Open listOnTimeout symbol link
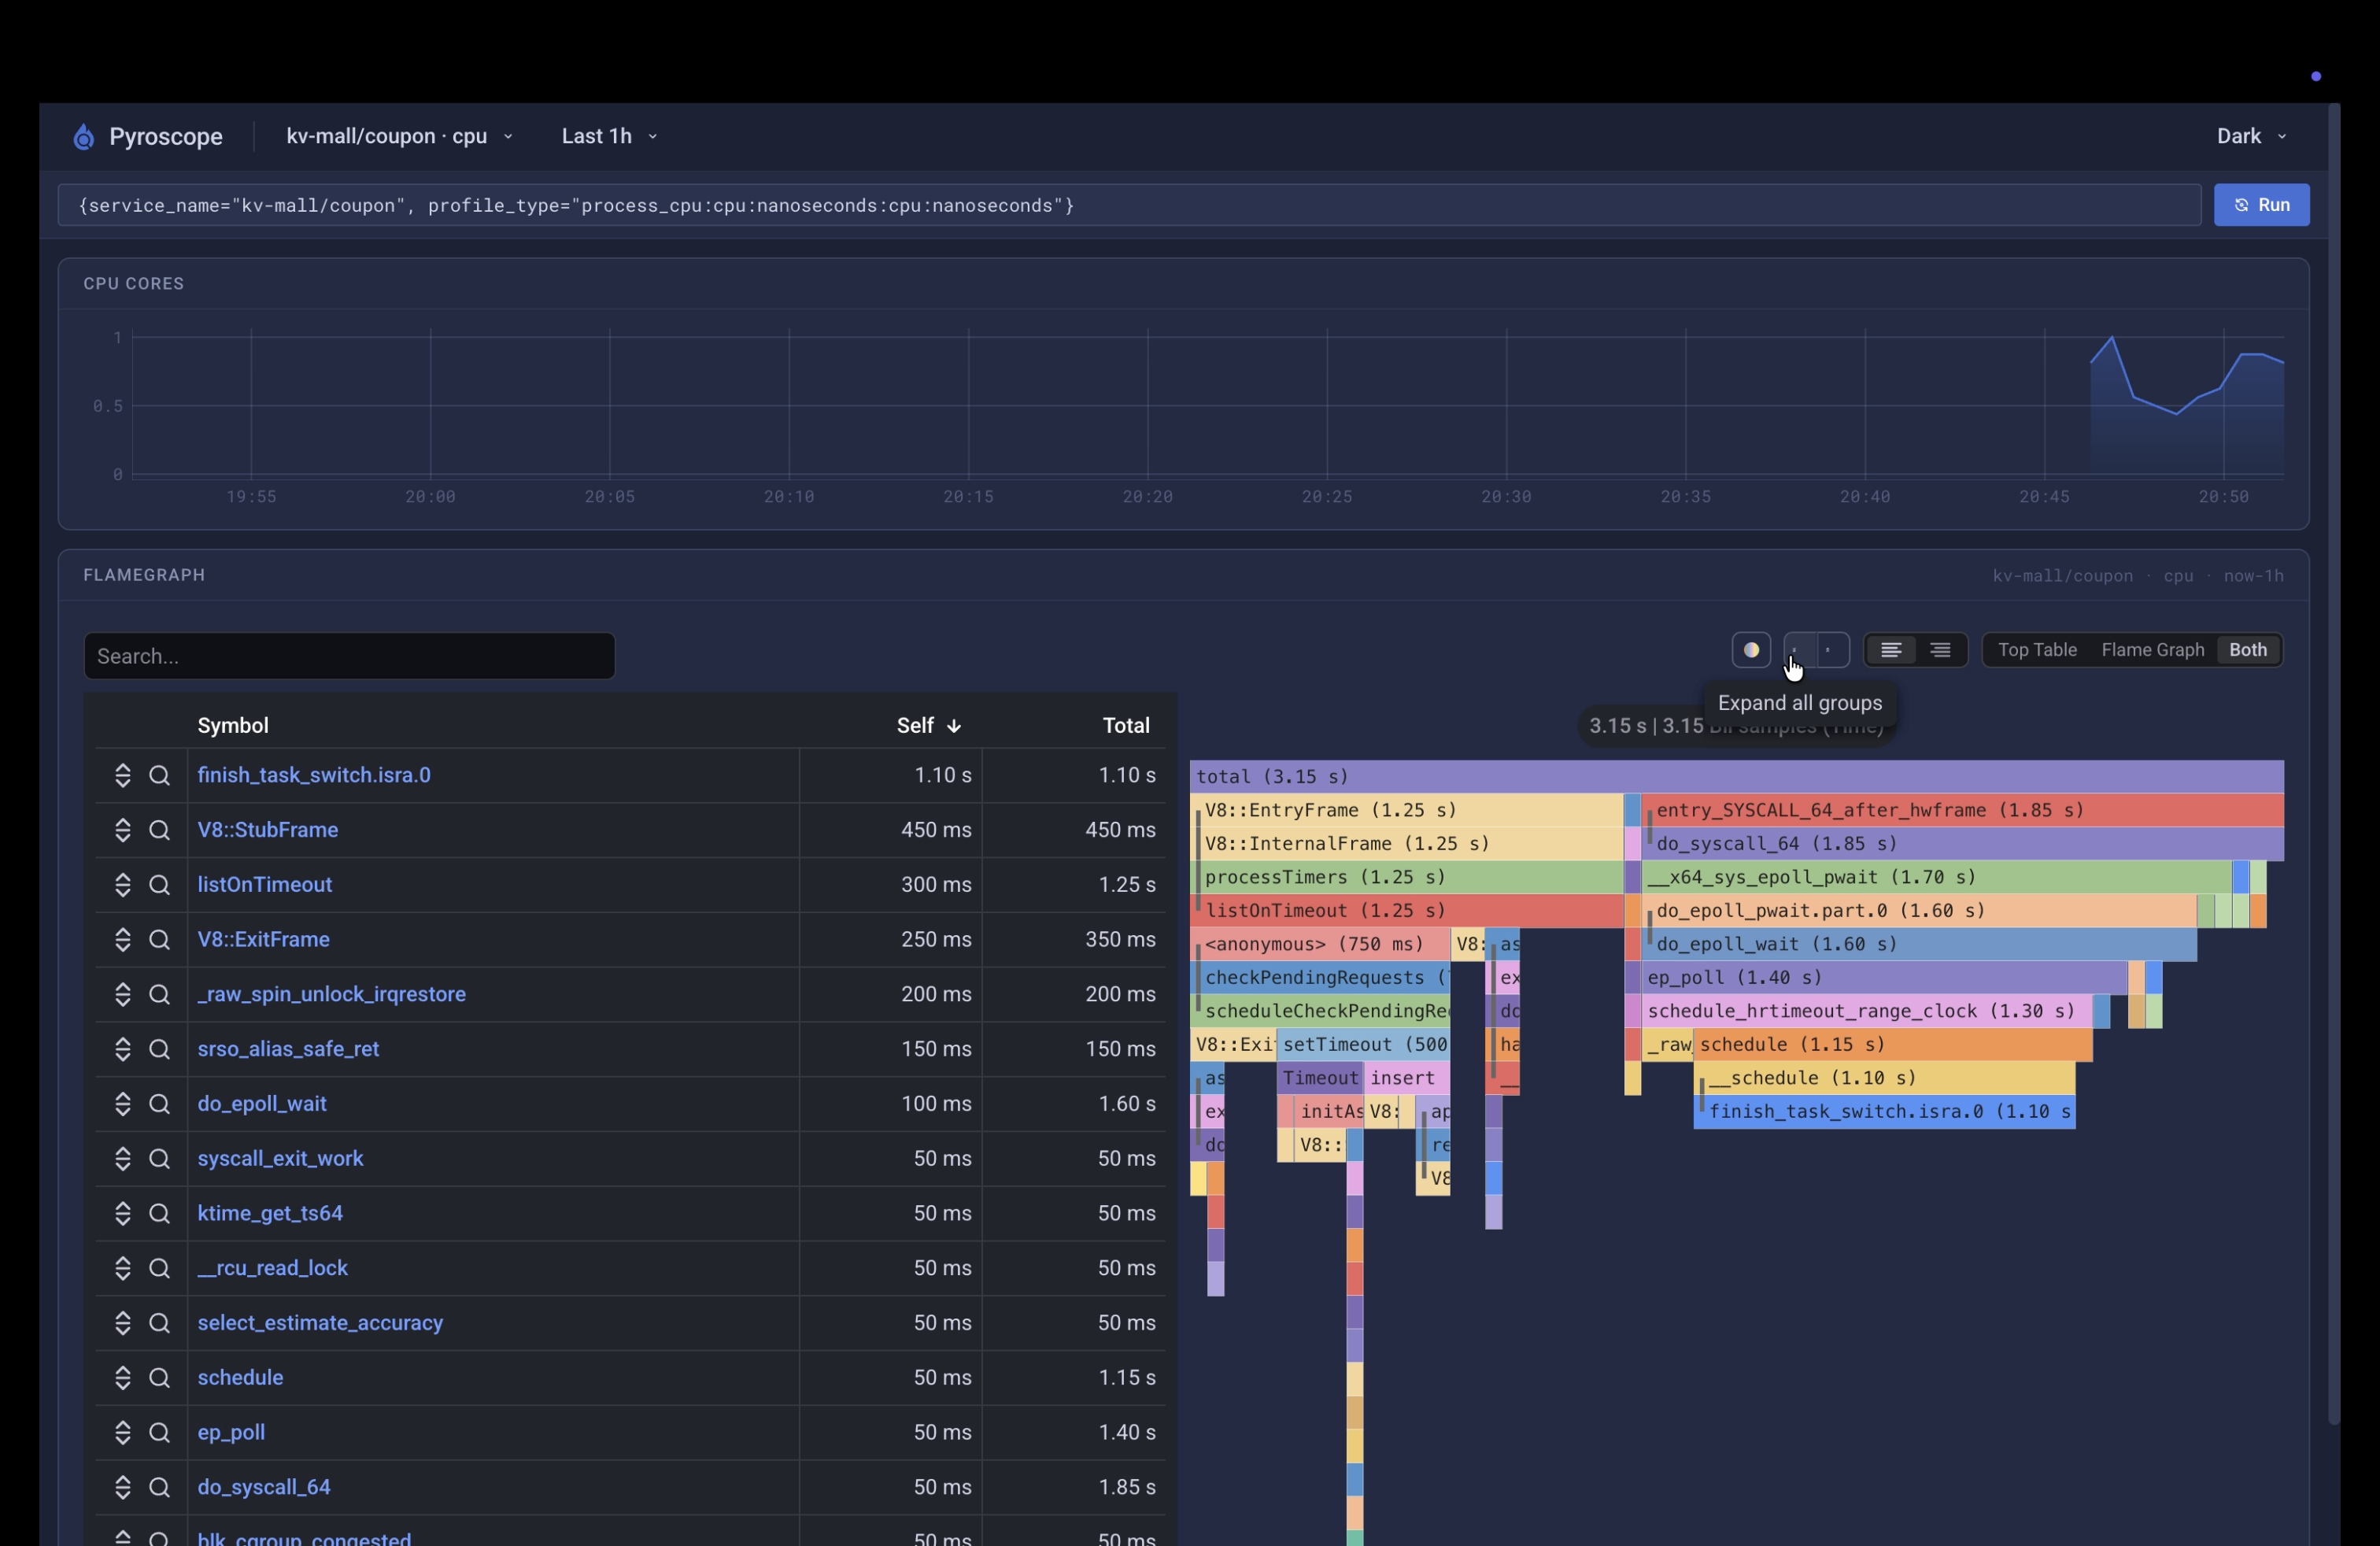 265,885
